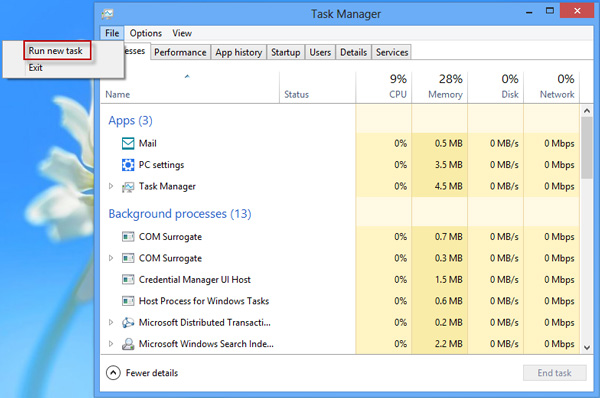
Task: Collapse view with Fewer details arrow icon
Action: [x=113, y=373]
